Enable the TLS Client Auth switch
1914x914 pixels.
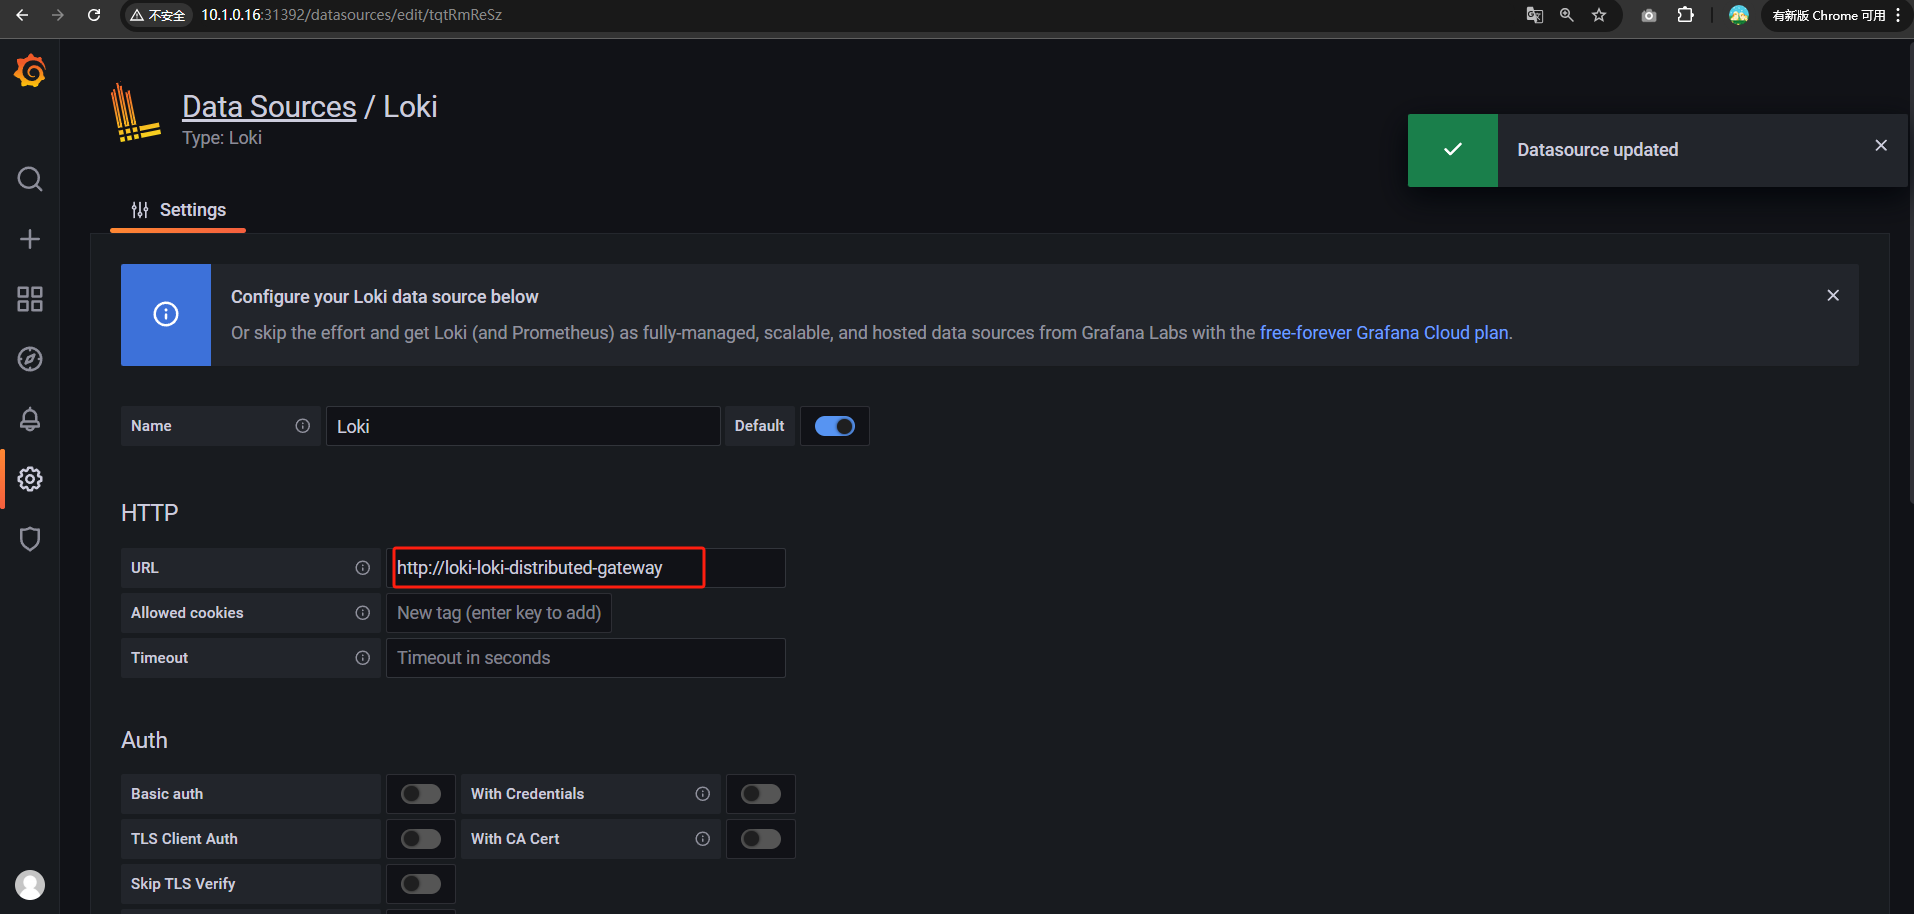(x=421, y=839)
